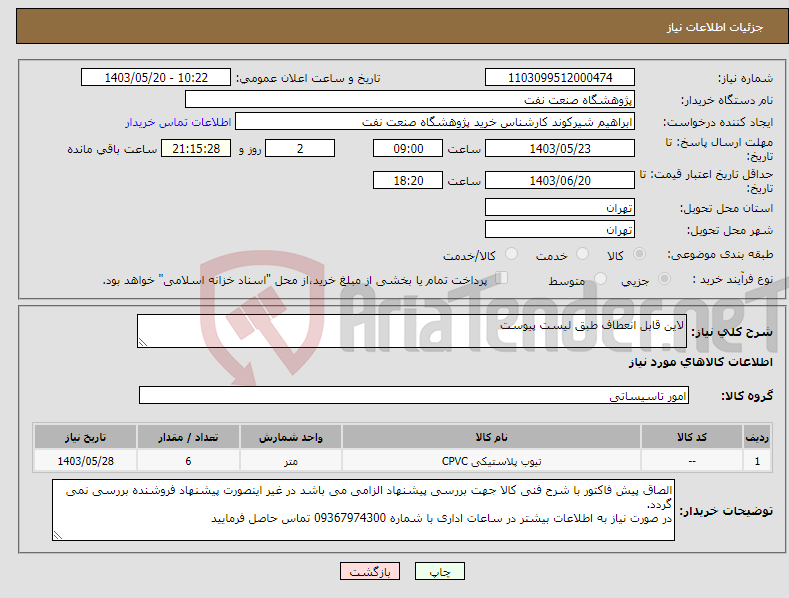Click the row number cell 1

(757, 461)
